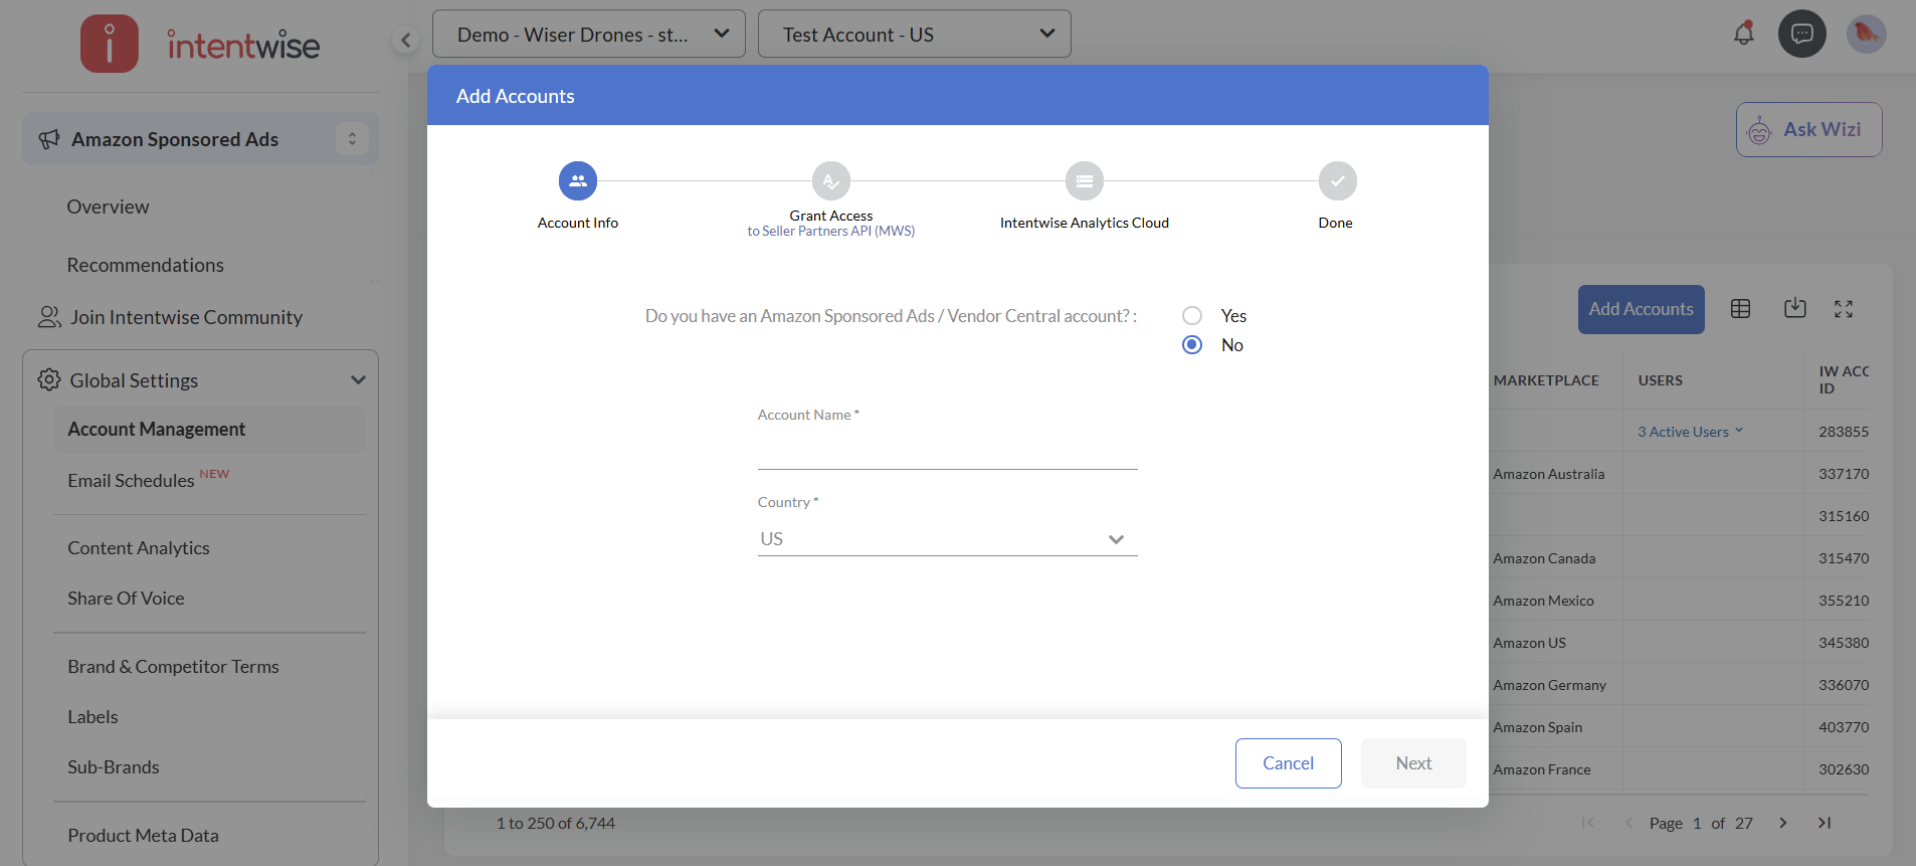This screenshot has height=866, width=1916.
Task: Open Email Schedules in sidebar
Action: pyautogui.click(x=131, y=481)
